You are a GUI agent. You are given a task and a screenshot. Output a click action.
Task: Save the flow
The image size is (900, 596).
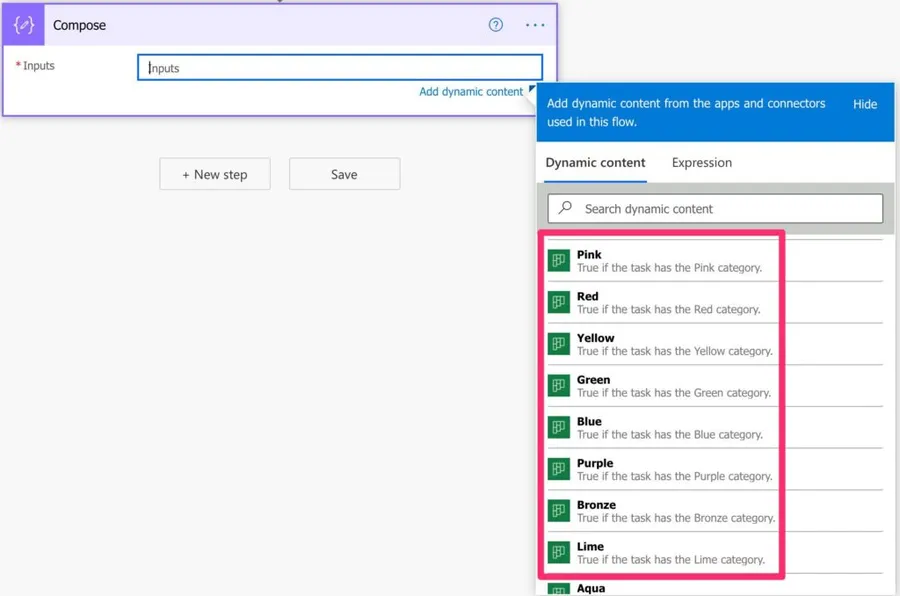[x=344, y=174]
